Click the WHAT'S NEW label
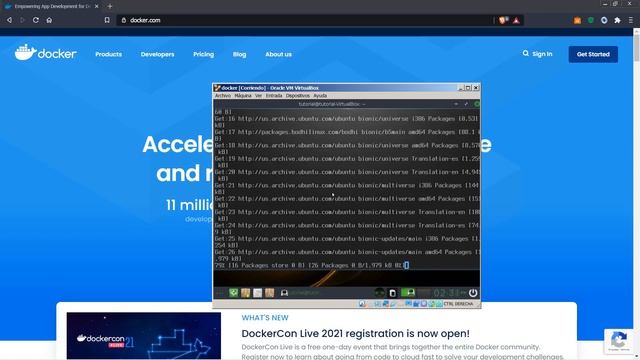Image resolution: width=640 pixels, height=360 pixels. click(265, 318)
